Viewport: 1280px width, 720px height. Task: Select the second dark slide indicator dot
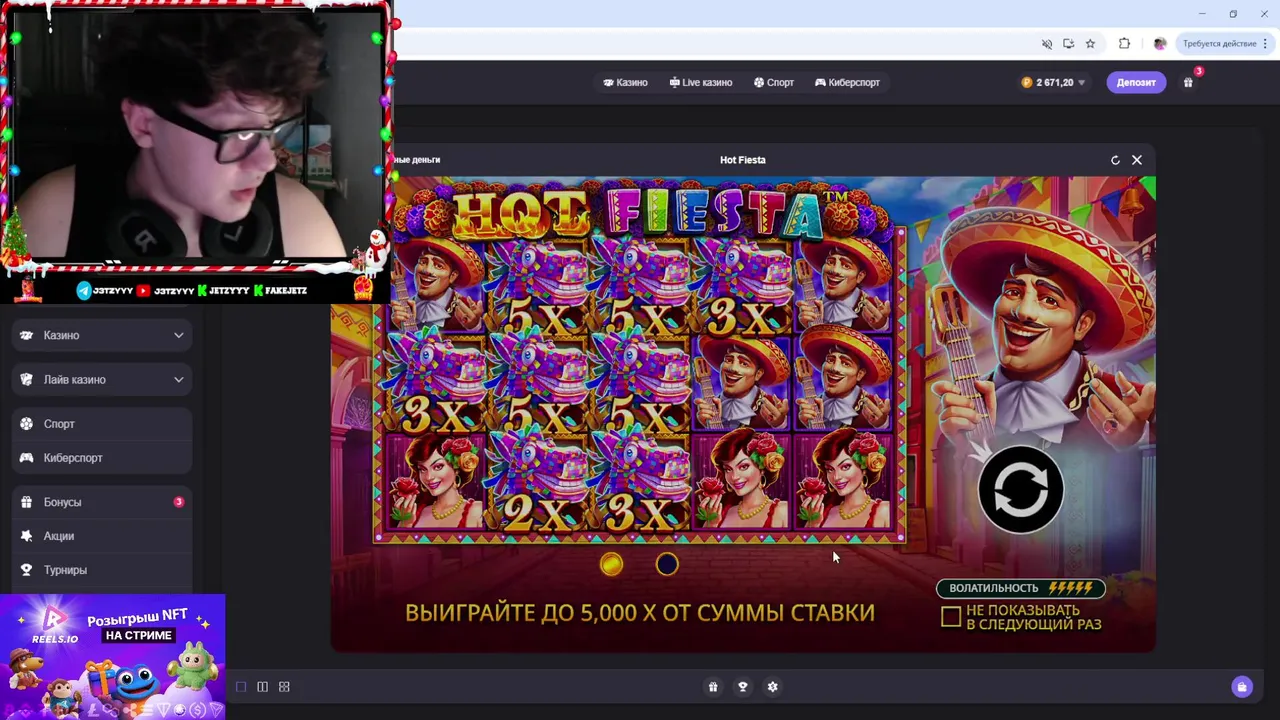667,565
